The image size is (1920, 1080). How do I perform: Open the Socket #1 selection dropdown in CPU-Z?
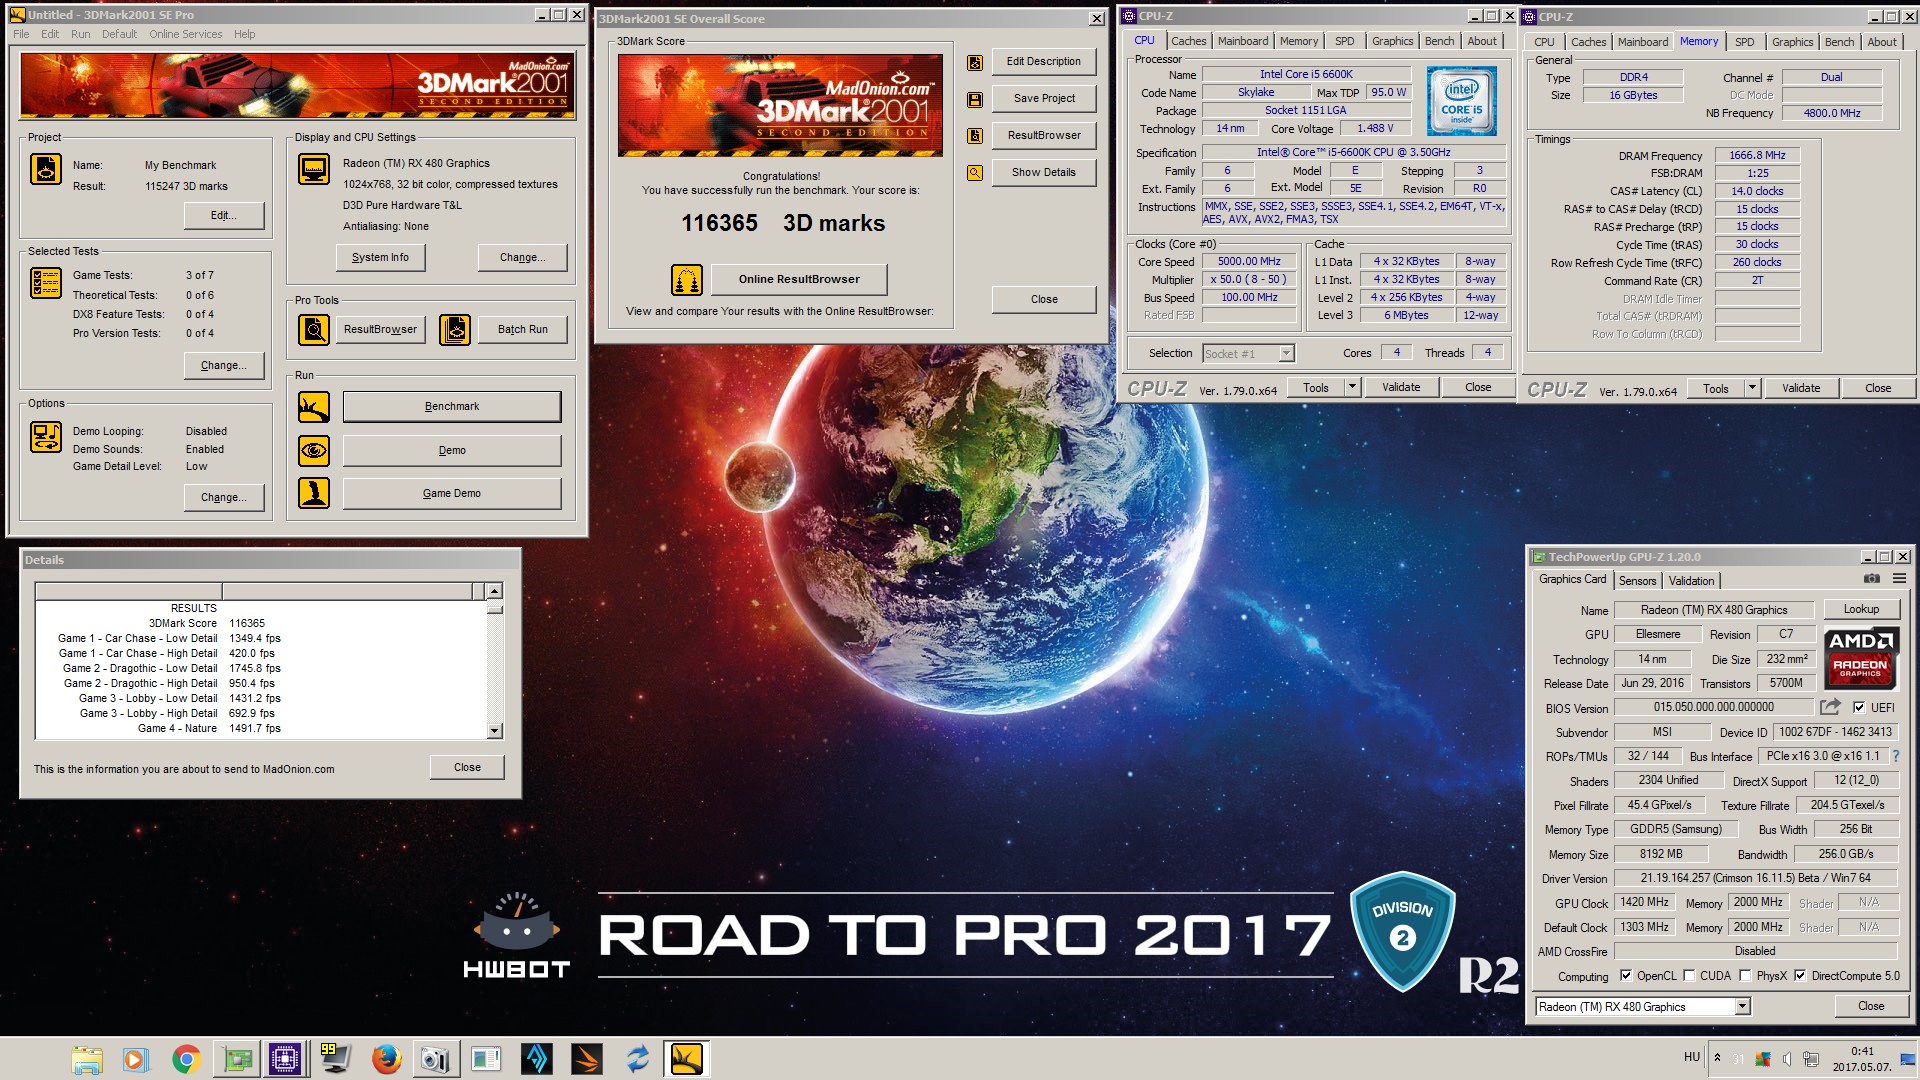(1286, 353)
